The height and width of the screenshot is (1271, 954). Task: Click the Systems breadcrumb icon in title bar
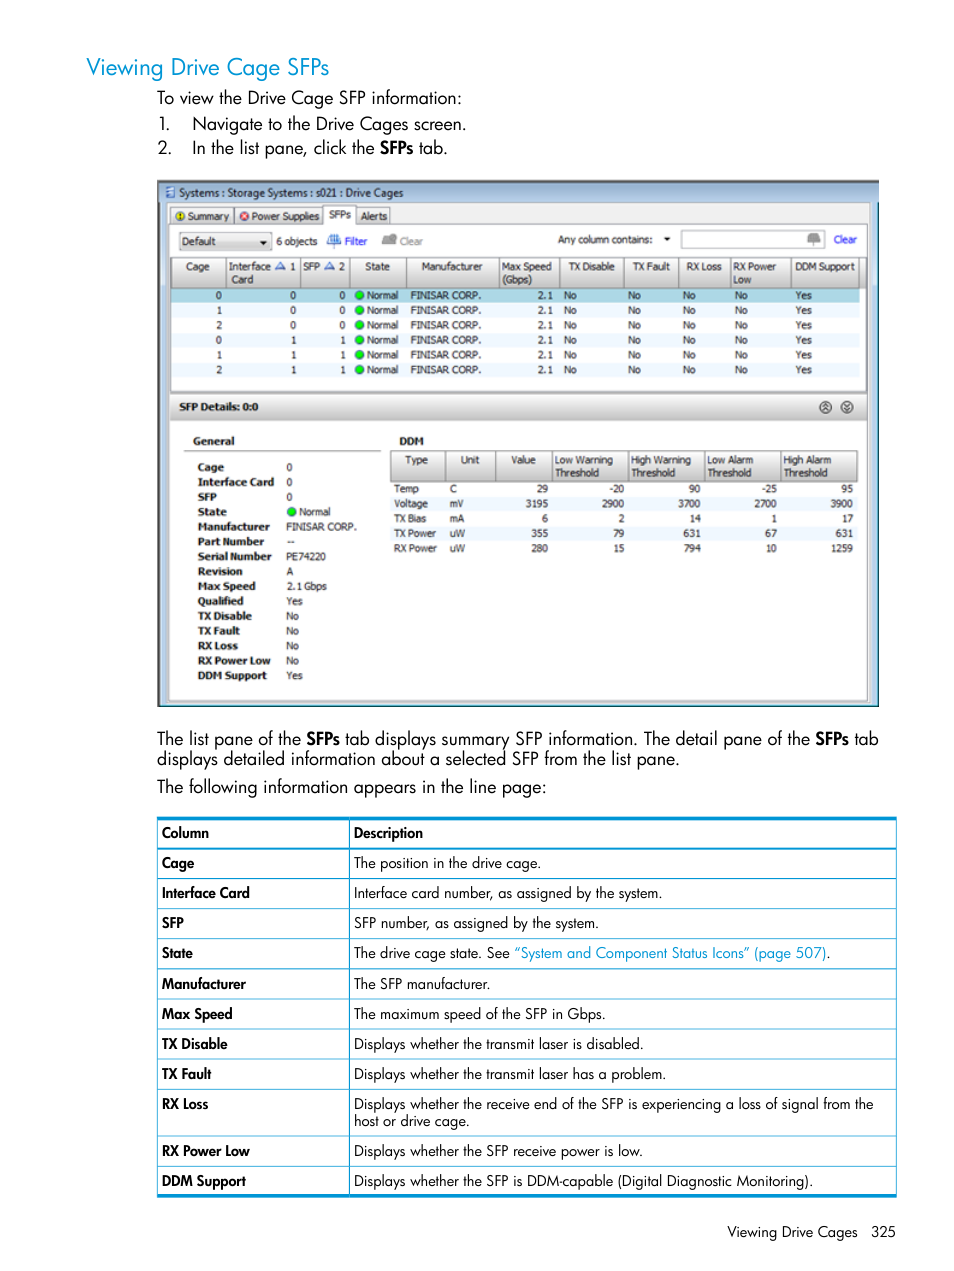tap(170, 192)
